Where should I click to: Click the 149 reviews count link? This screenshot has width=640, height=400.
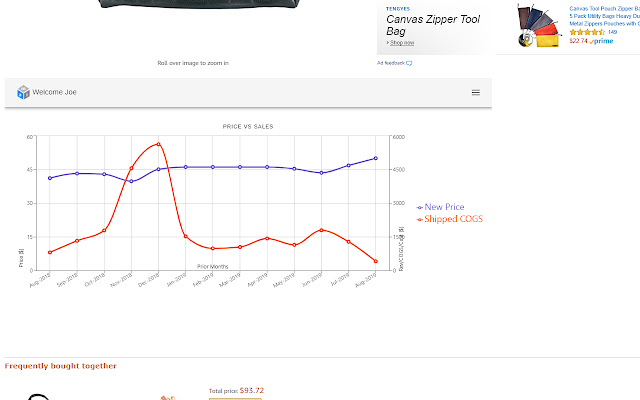pos(612,32)
